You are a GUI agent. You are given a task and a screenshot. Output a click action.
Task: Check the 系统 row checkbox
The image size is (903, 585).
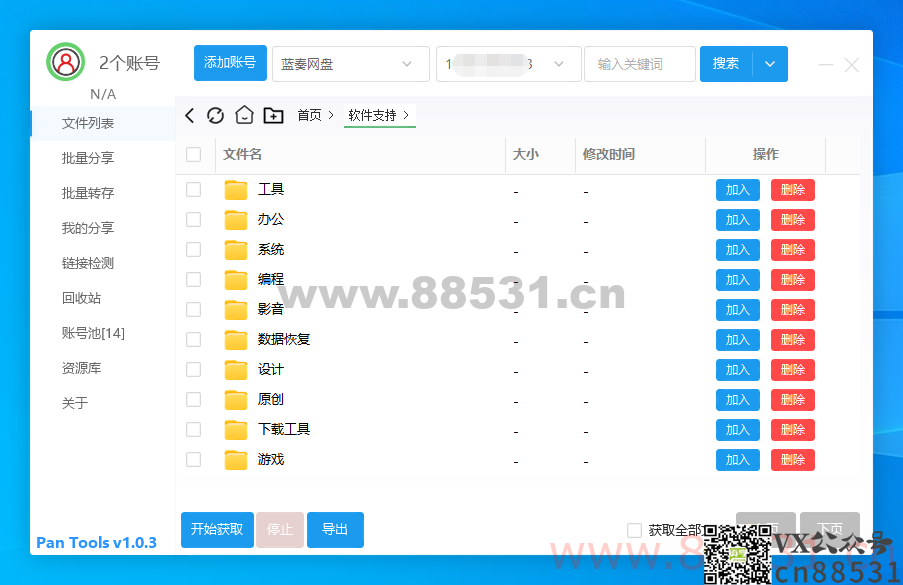point(194,249)
